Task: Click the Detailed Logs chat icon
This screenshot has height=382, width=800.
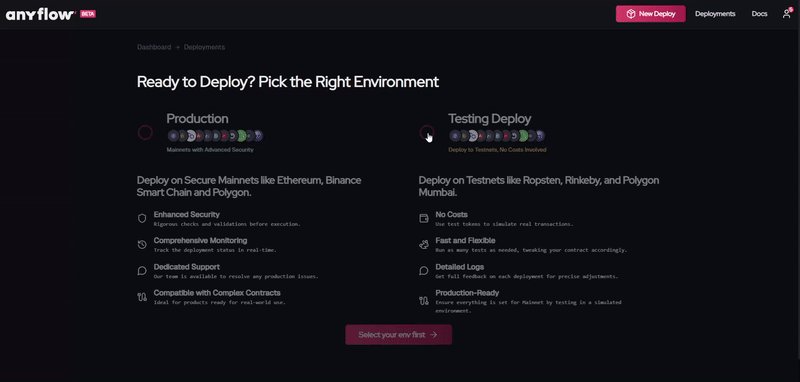Action: tap(424, 271)
